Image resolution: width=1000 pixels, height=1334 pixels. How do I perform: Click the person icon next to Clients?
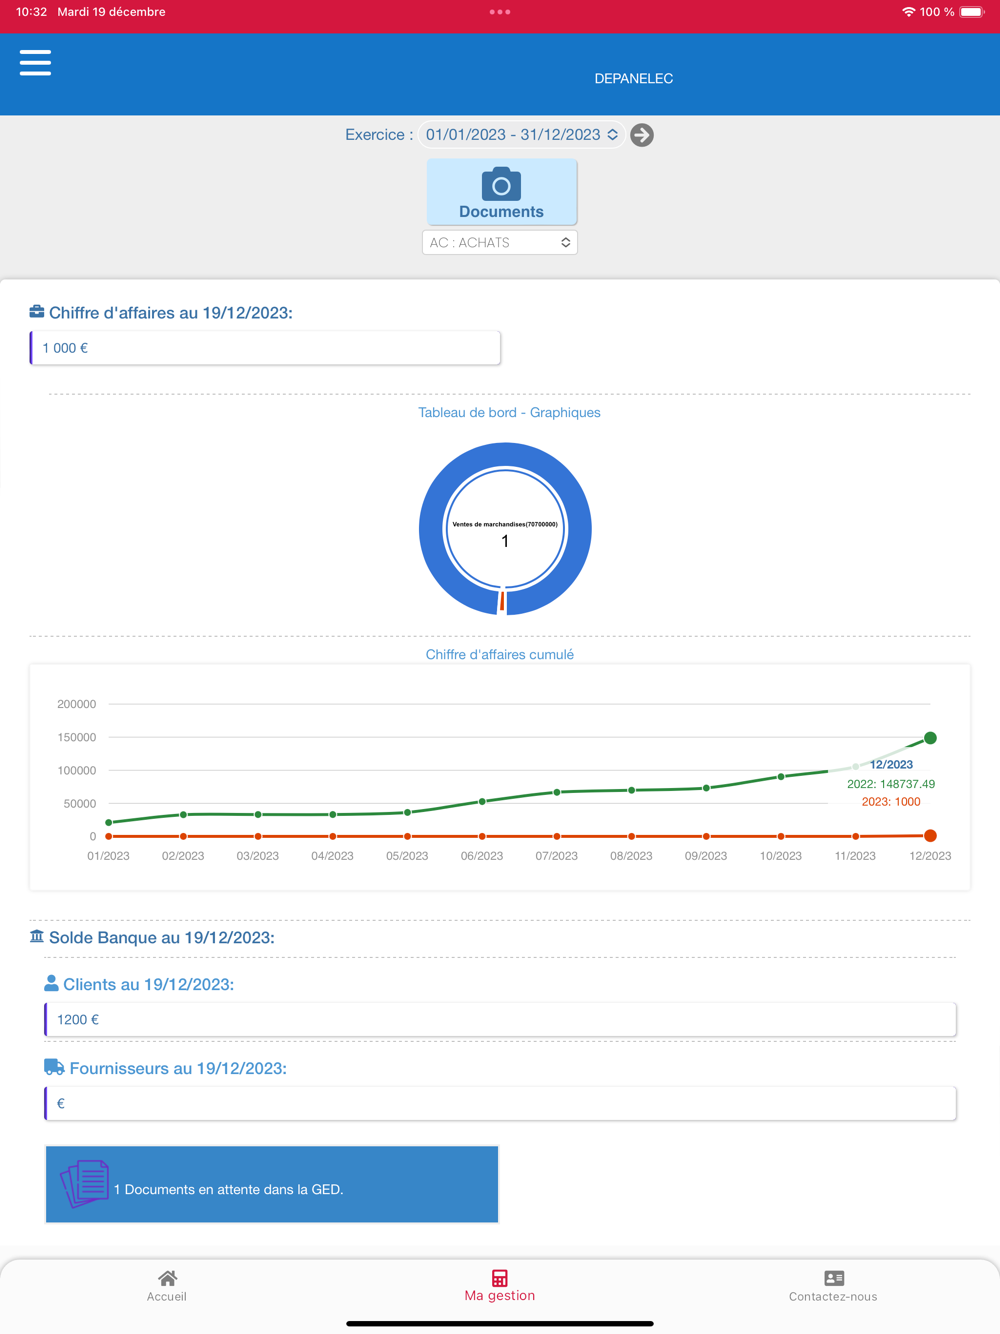click(x=51, y=984)
